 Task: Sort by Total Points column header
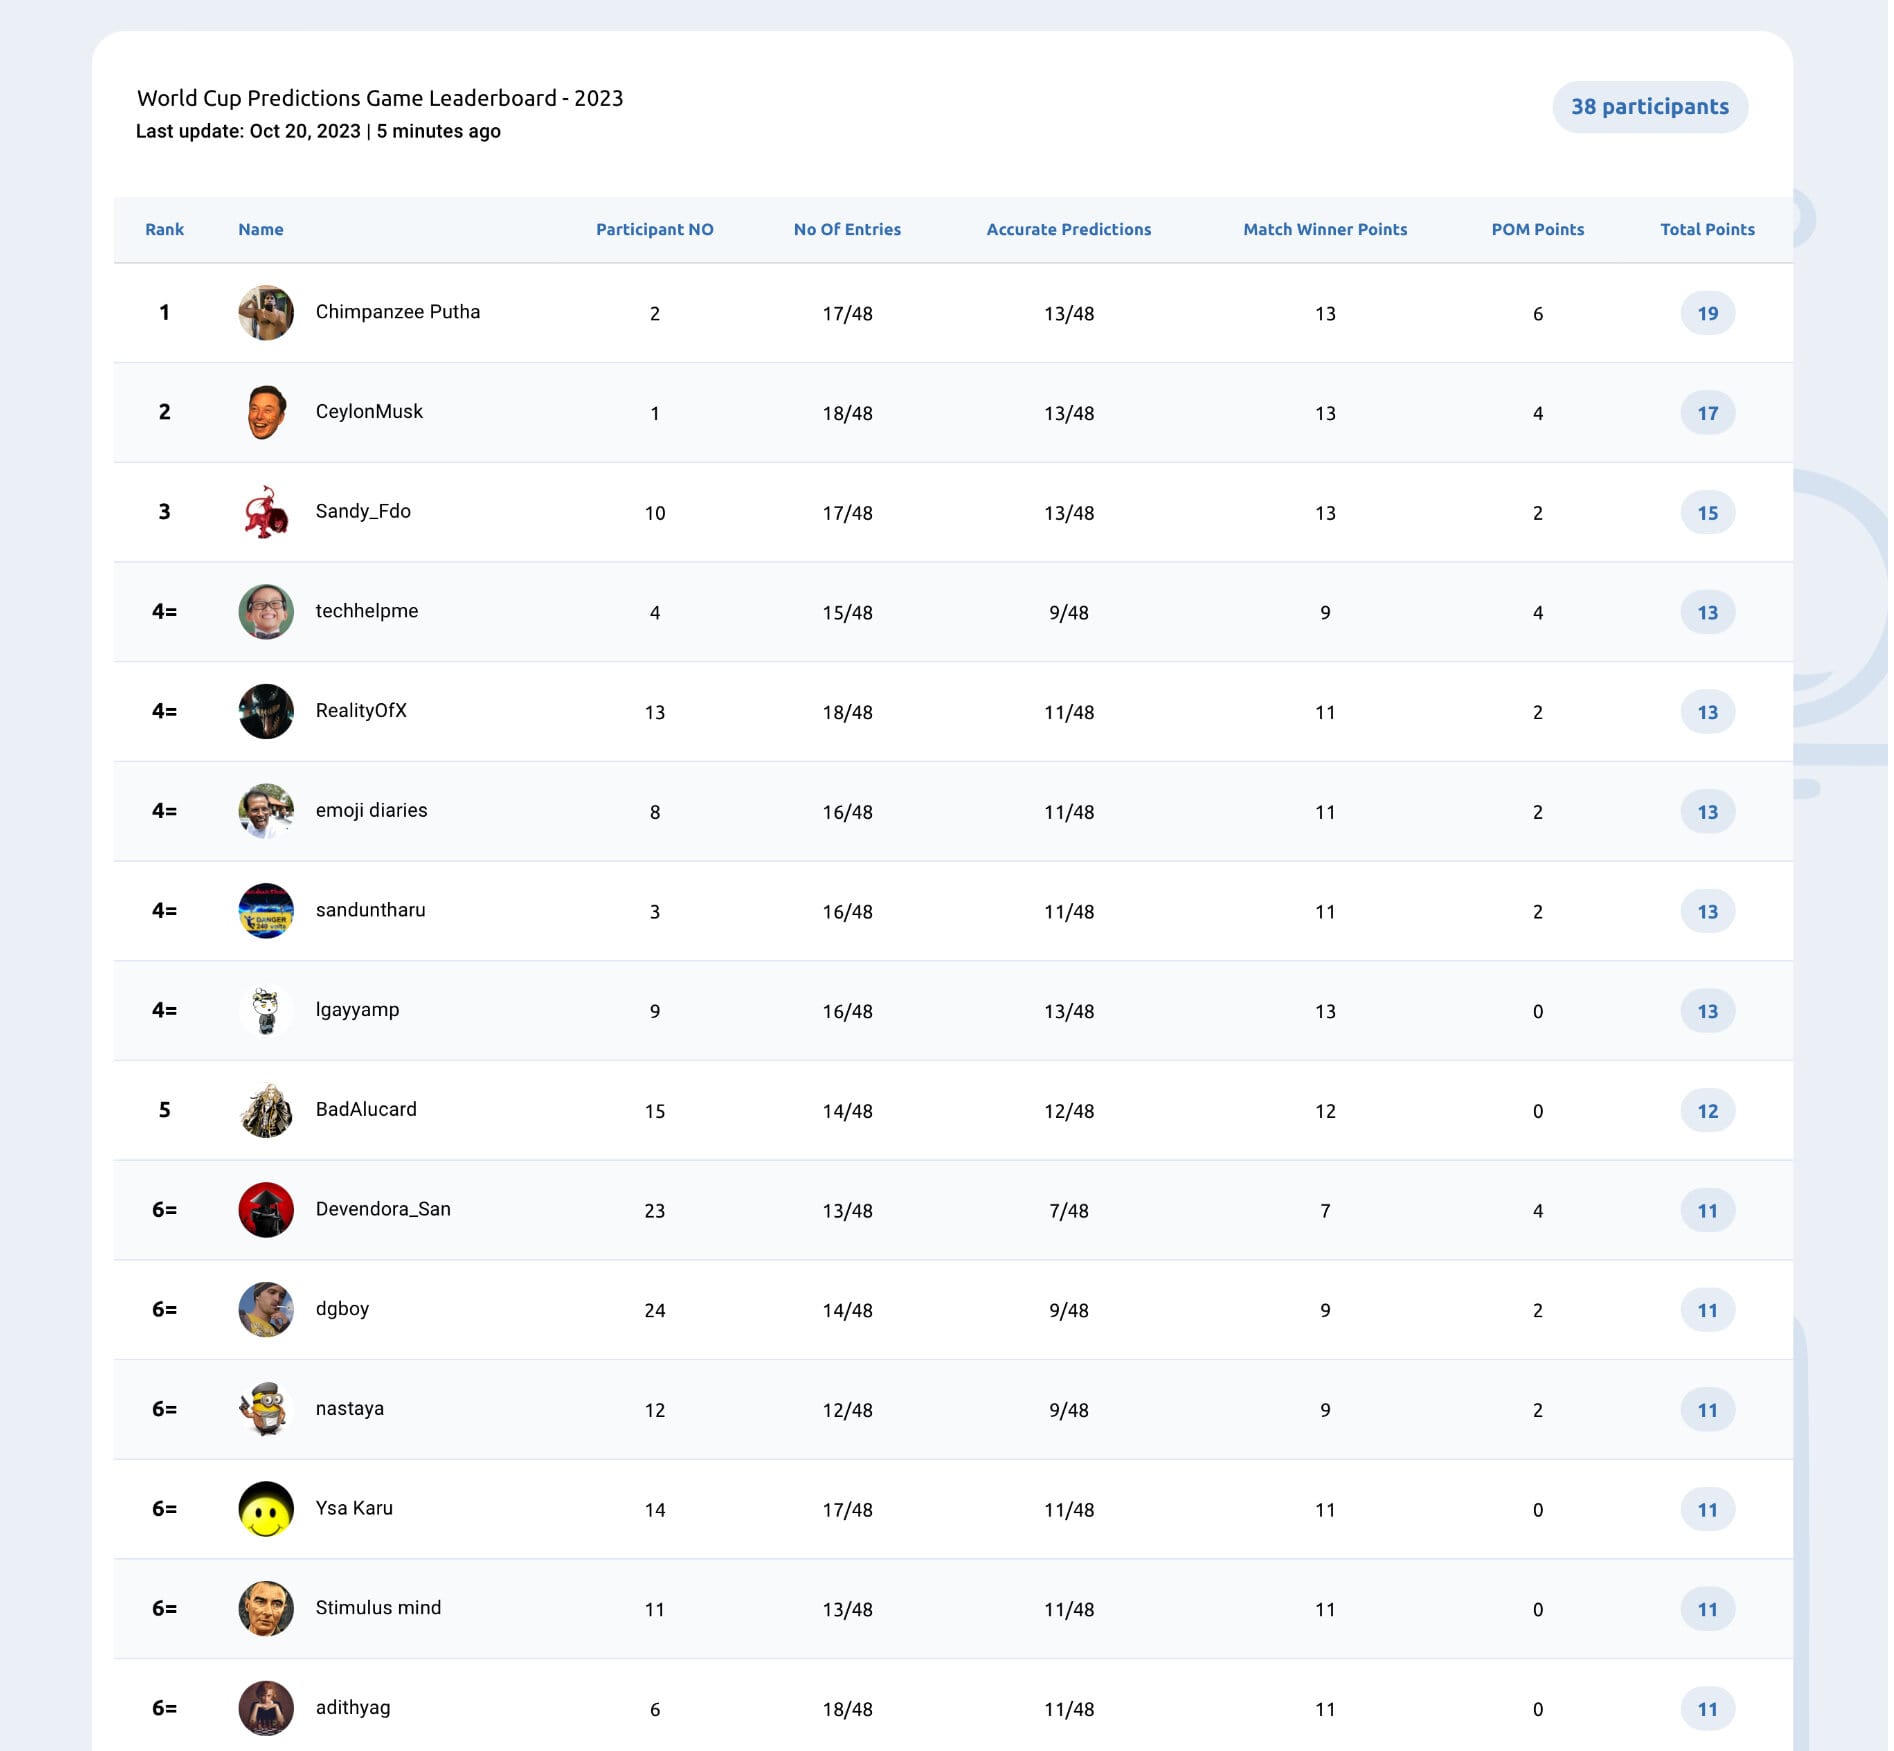[x=1707, y=229]
